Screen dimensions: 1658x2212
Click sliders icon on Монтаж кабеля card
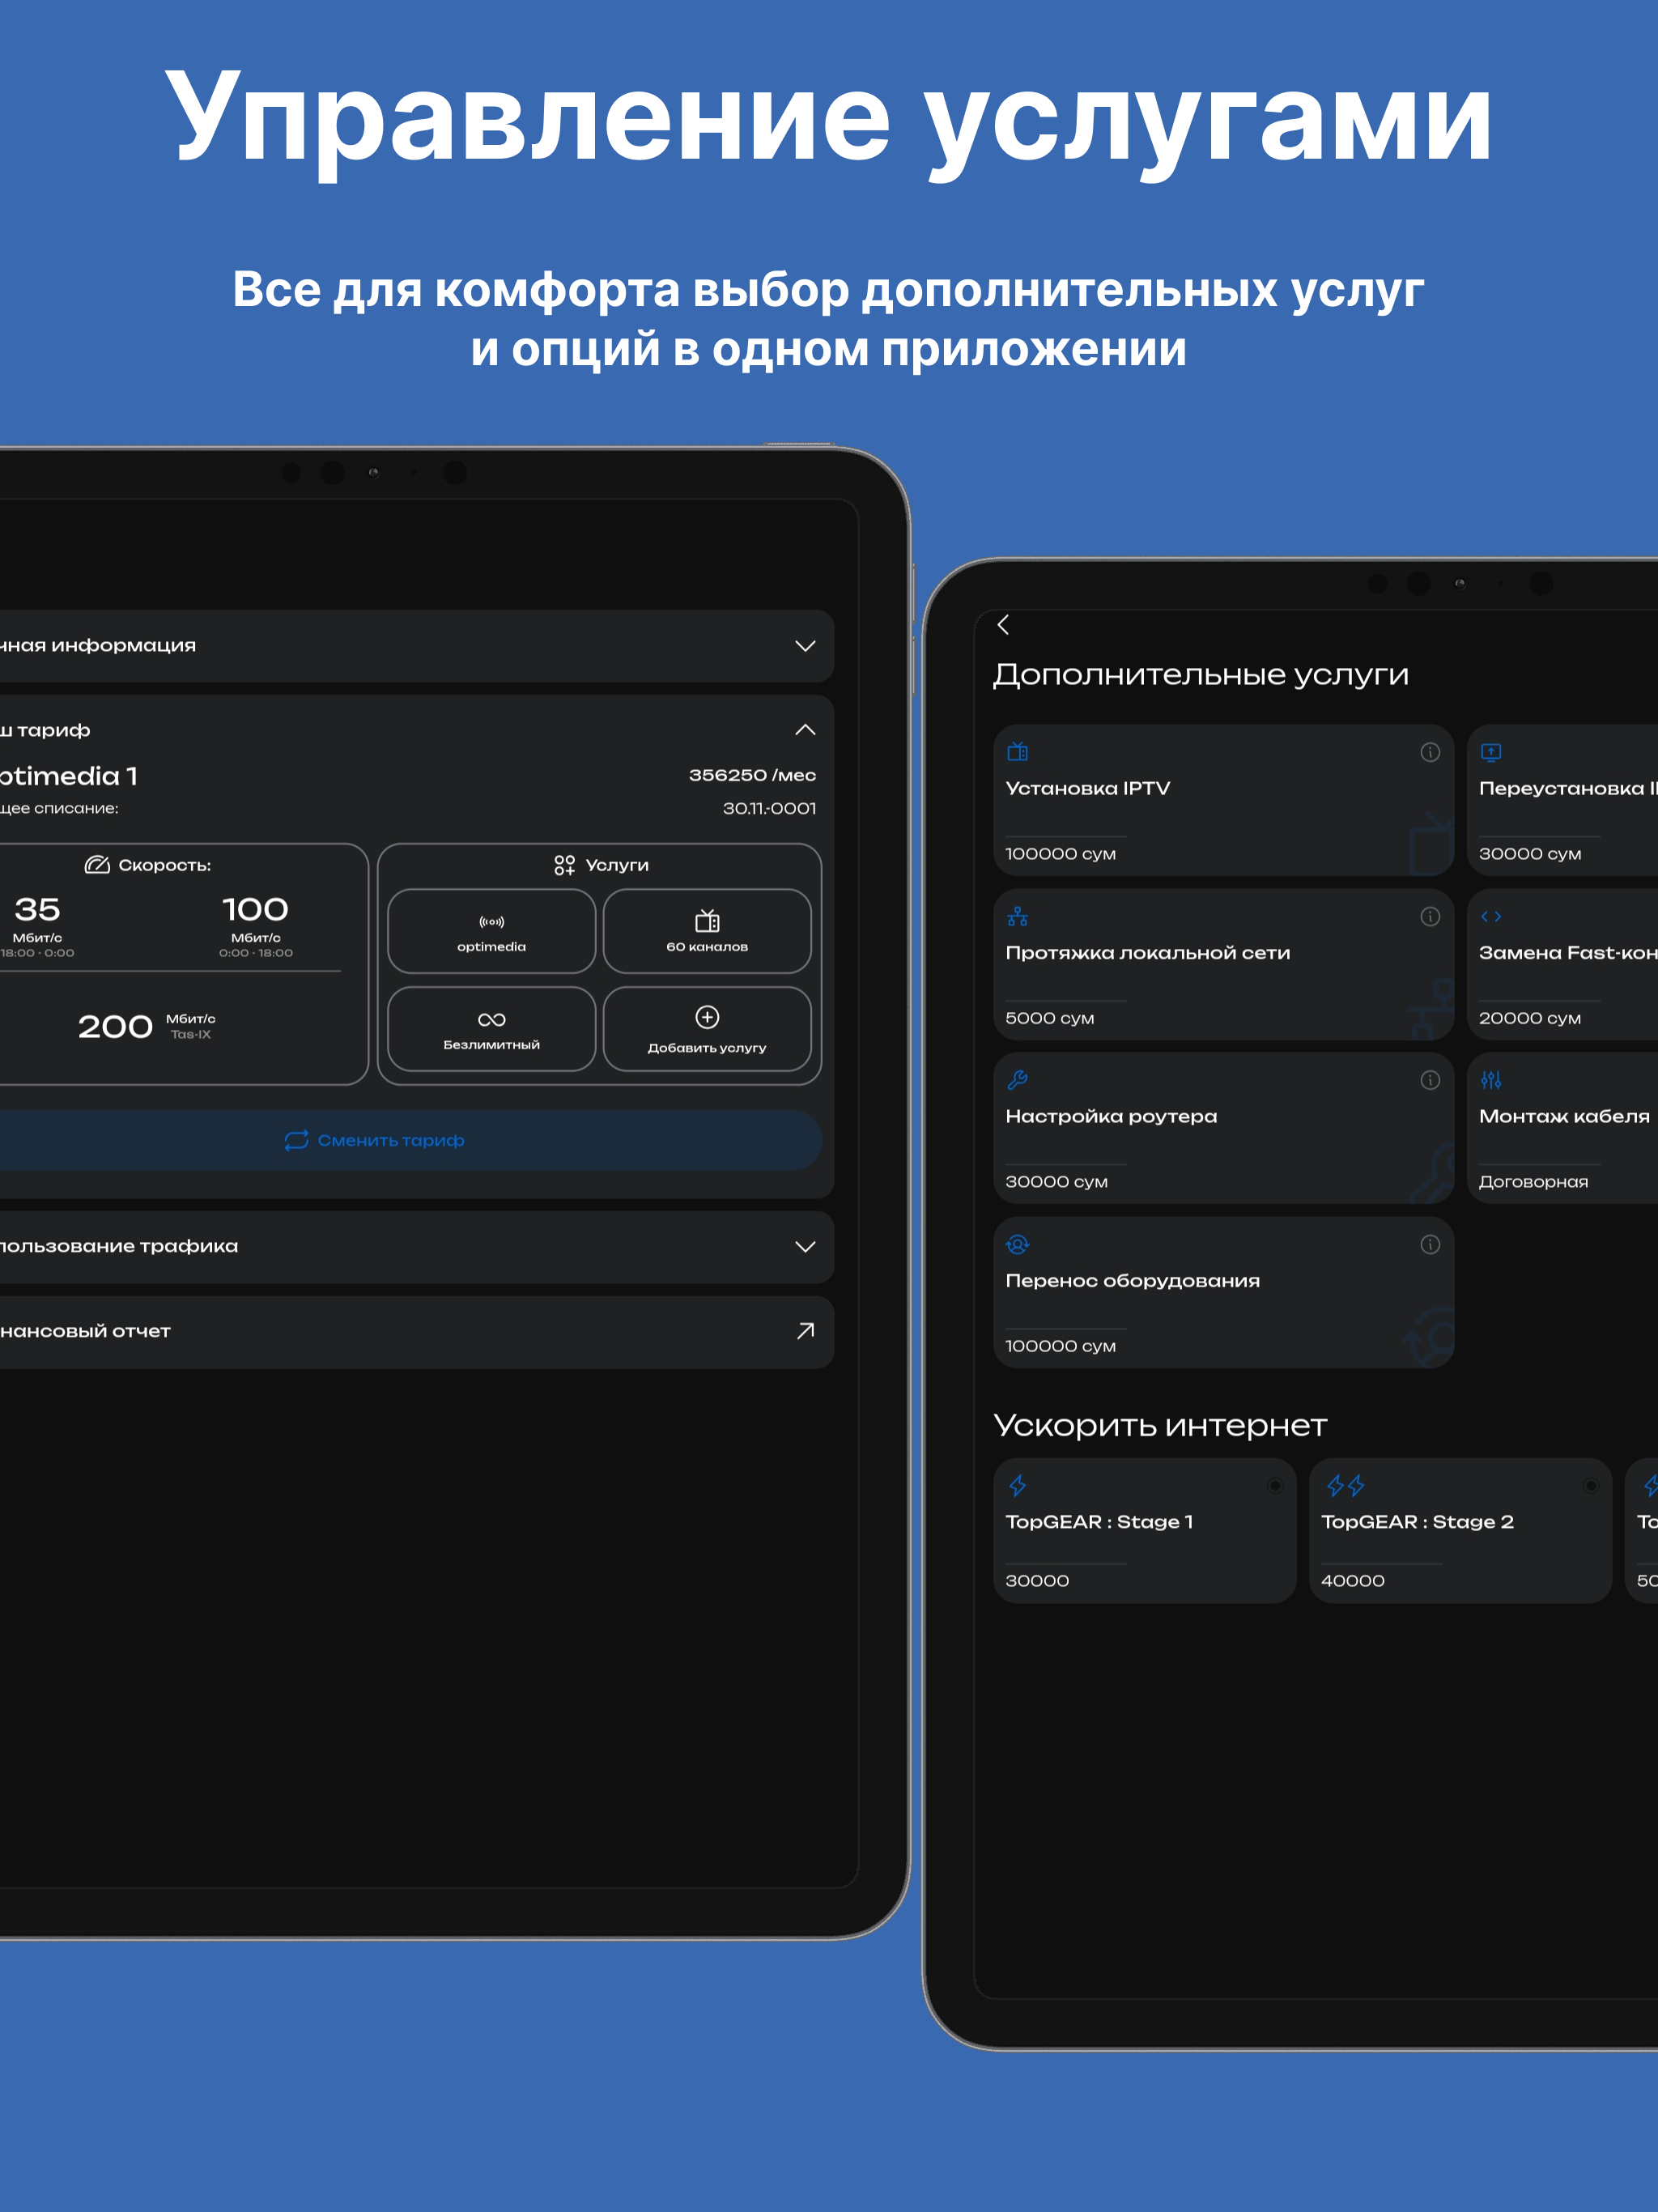pyautogui.click(x=1491, y=1080)
